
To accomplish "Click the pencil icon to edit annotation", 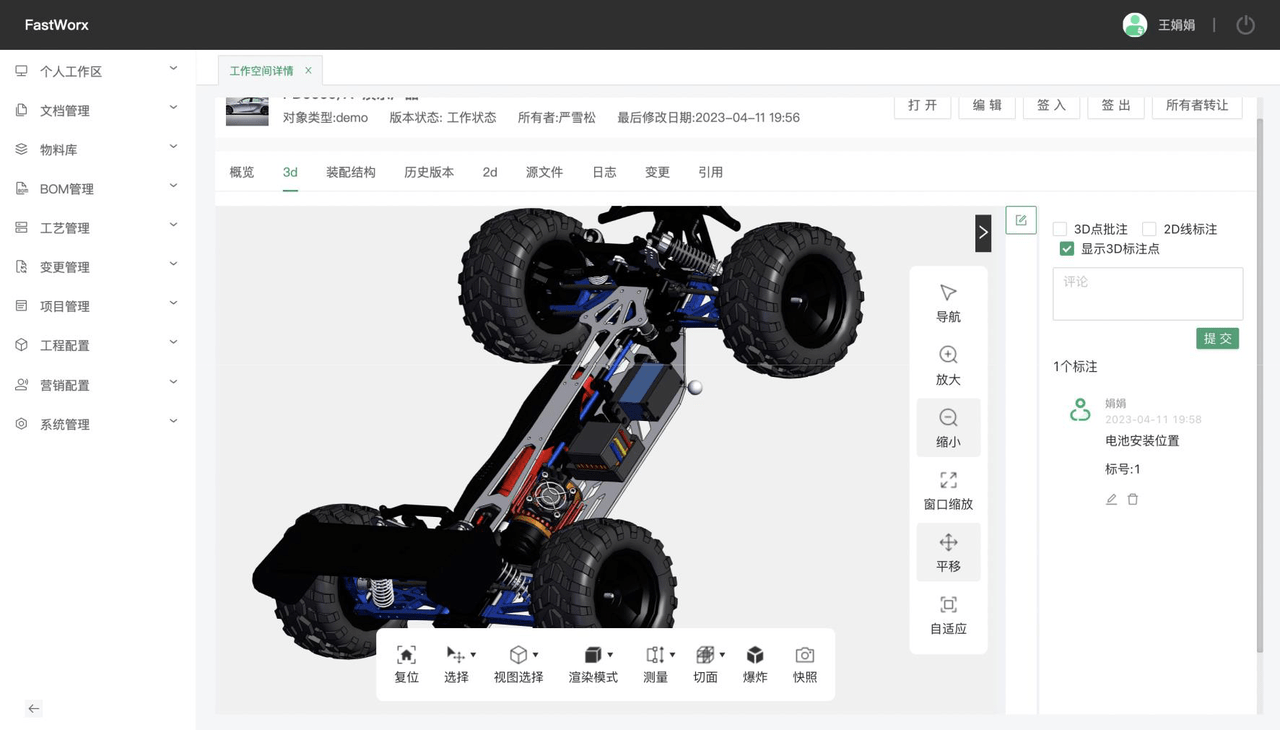I will 1110,499.
